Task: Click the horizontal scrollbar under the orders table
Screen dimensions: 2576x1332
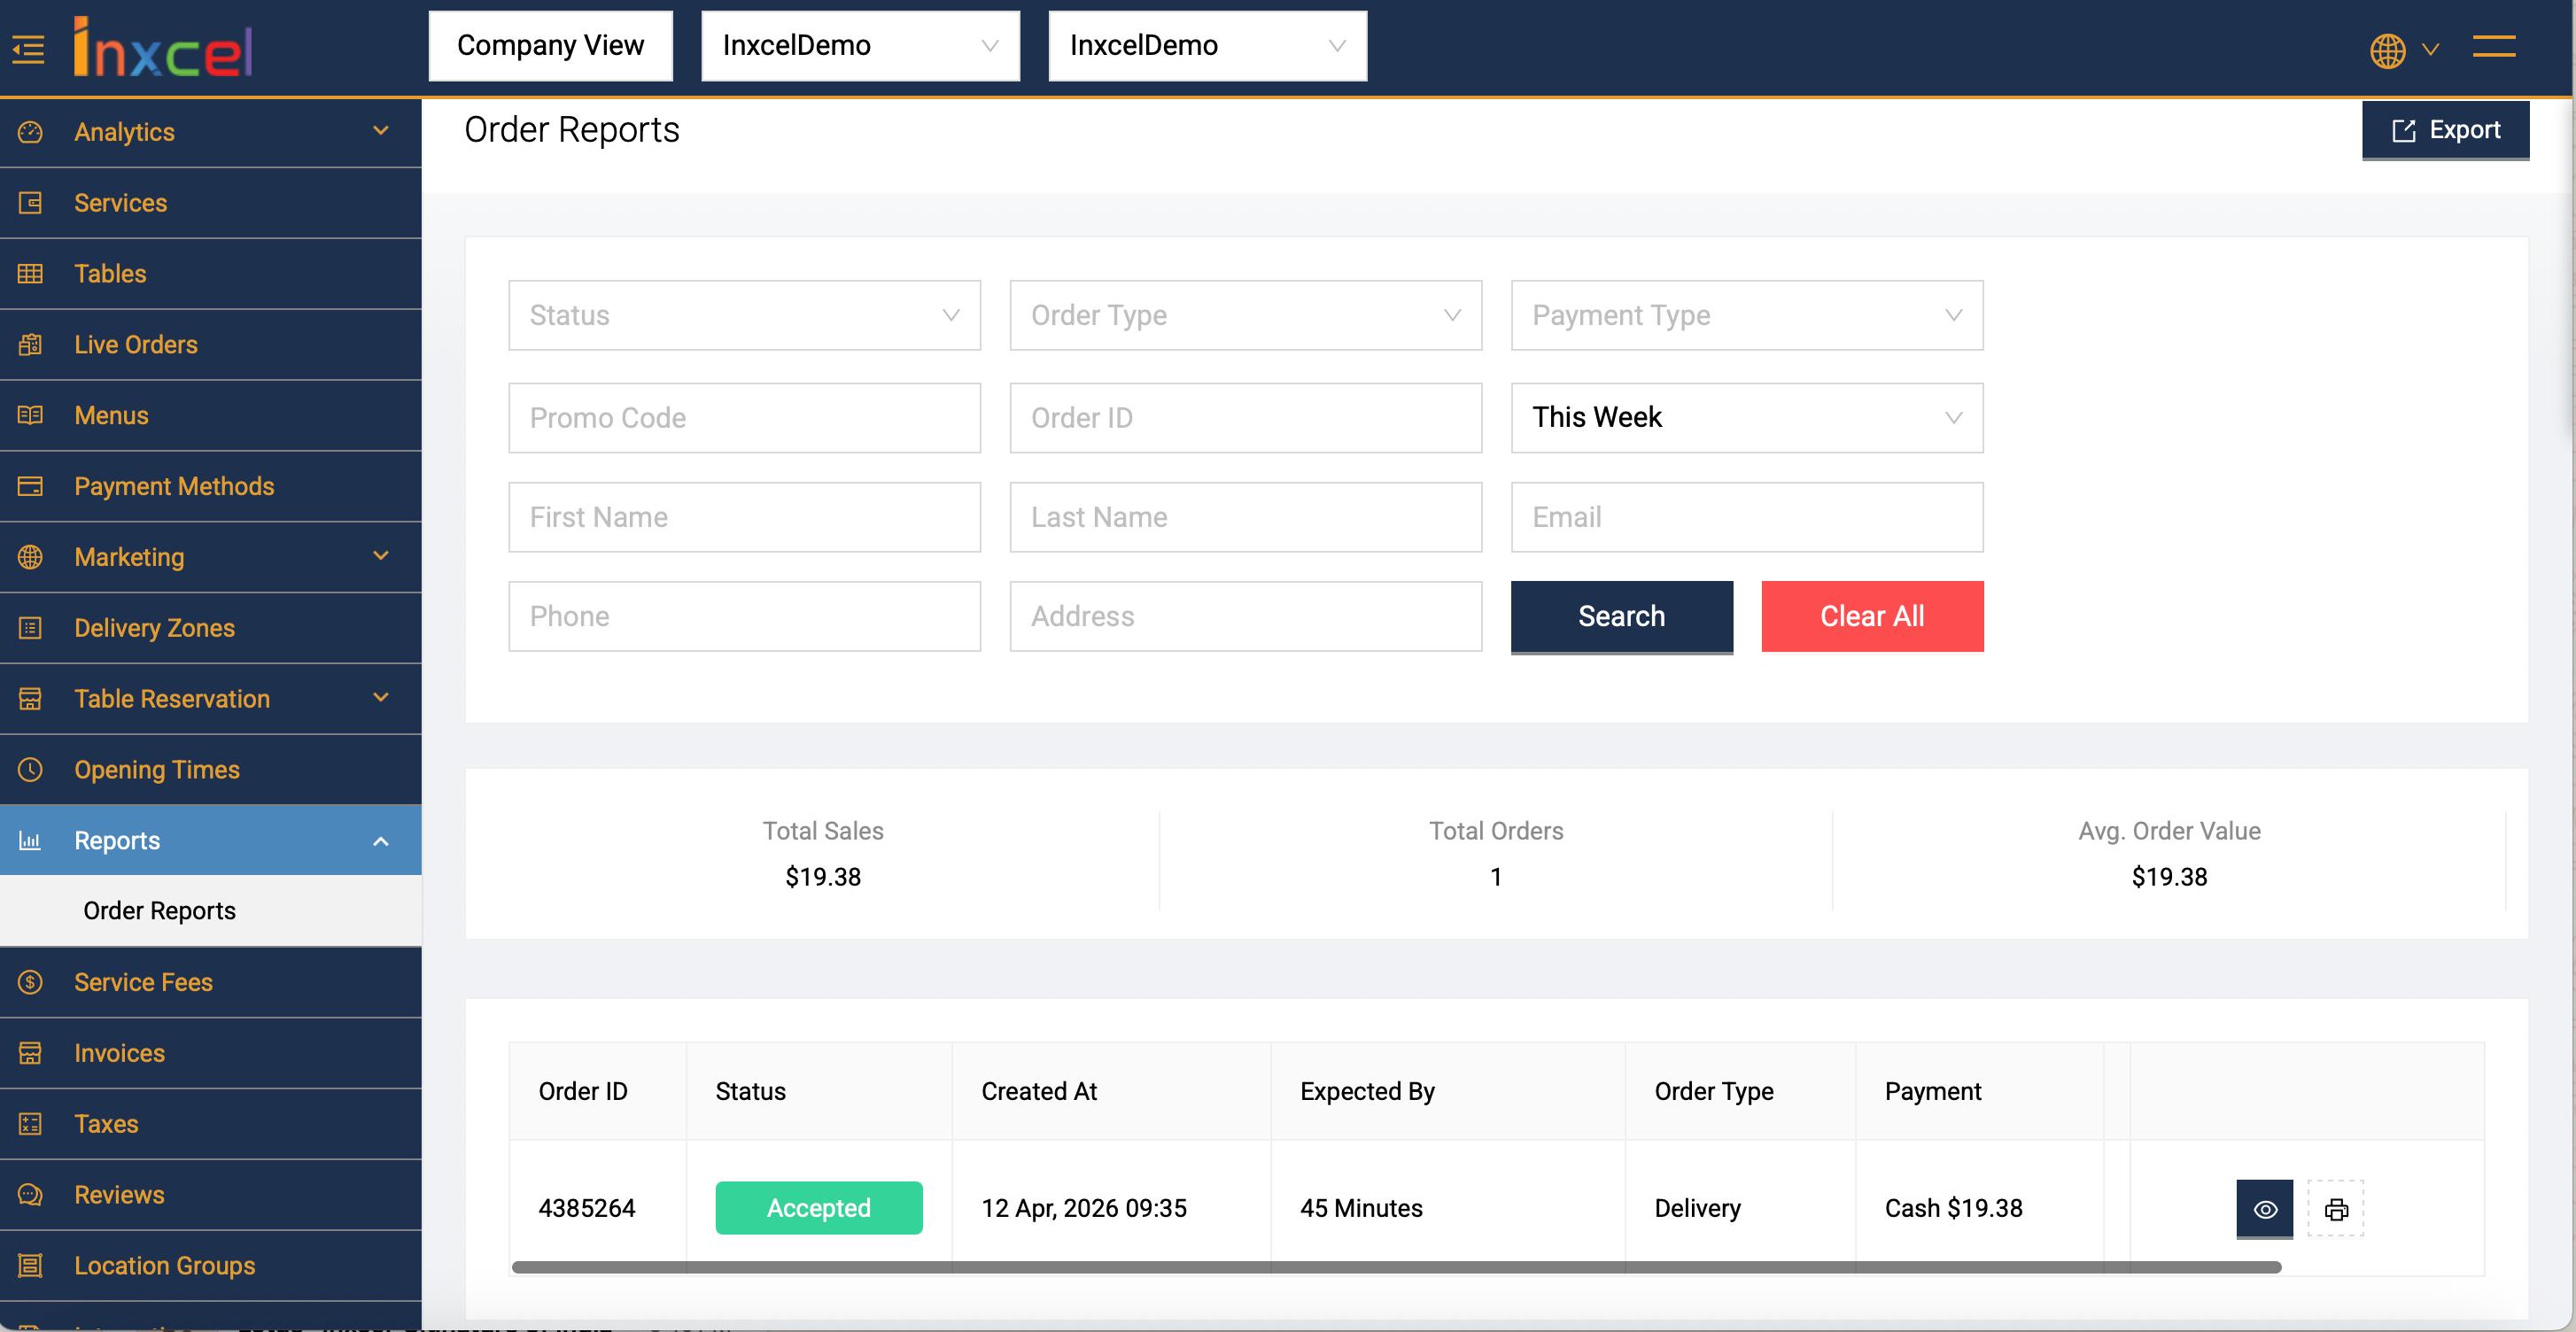Action: pos(1395,1267)
